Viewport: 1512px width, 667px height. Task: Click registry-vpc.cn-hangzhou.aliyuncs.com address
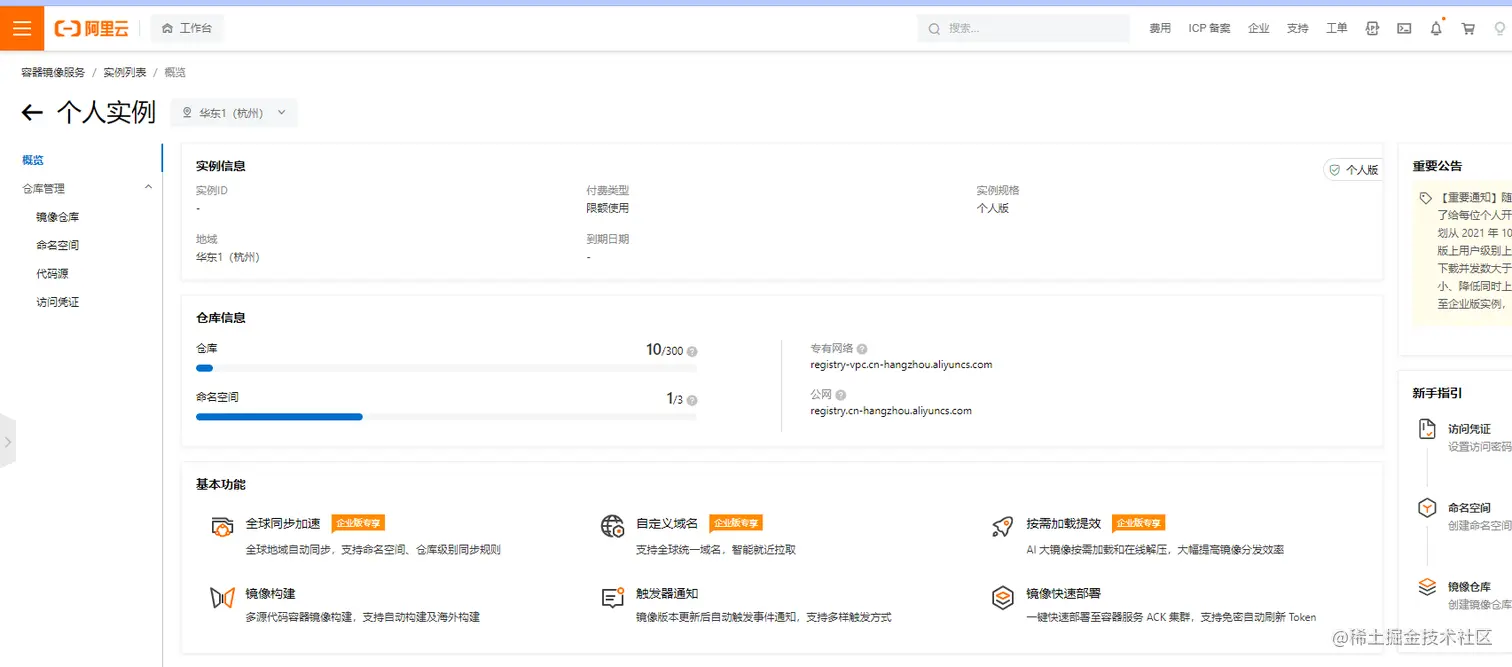click(901, 365)
